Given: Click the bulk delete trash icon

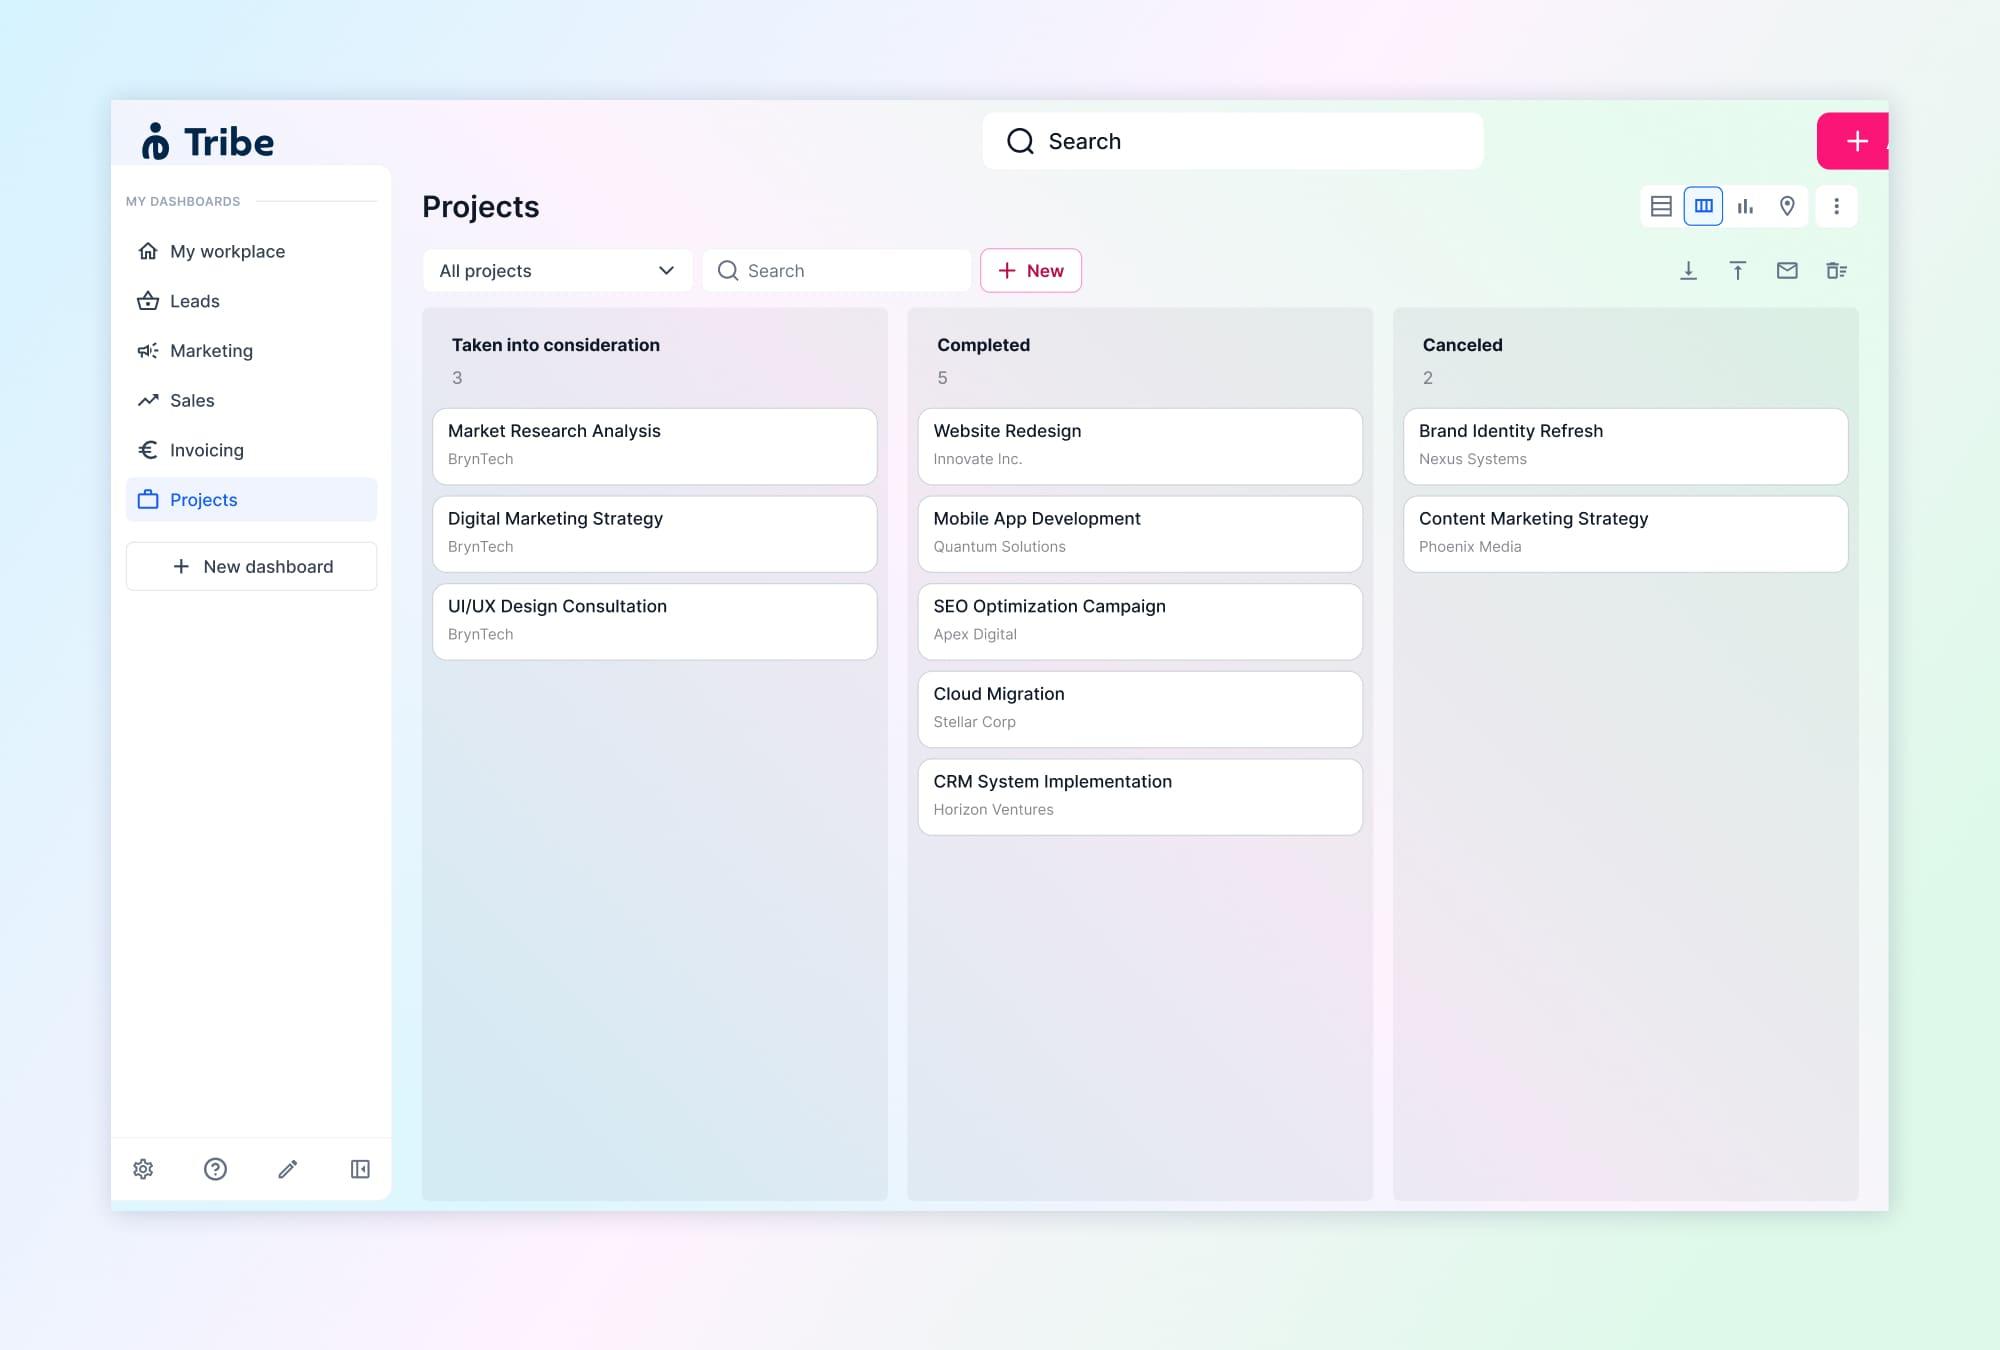Looking at the screenshot, I should tap(1837, 270).
